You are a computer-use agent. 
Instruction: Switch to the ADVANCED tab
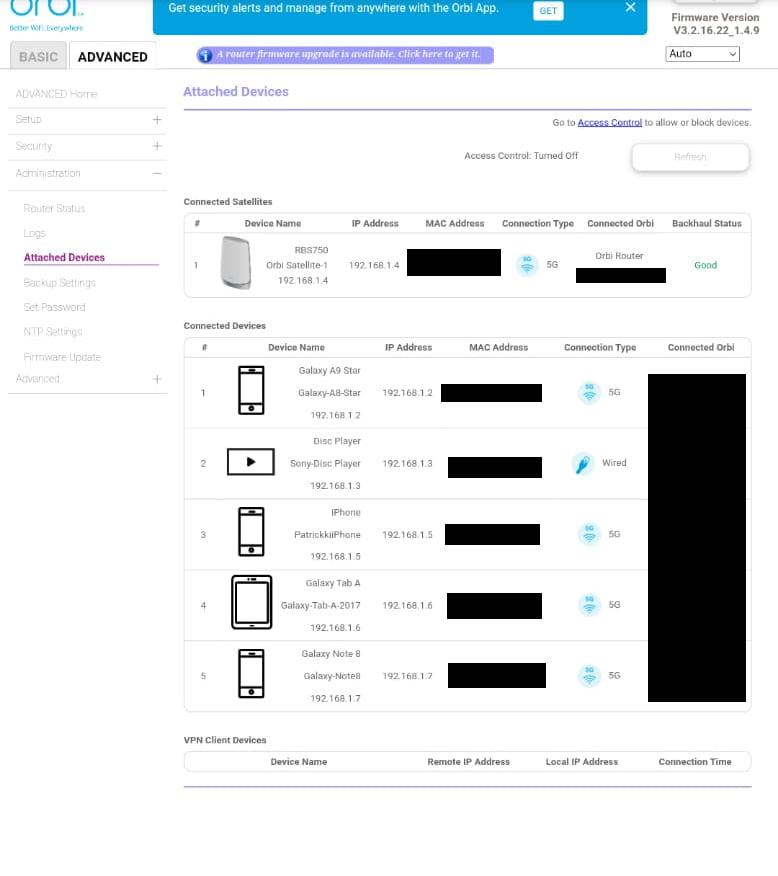(112, 56)
